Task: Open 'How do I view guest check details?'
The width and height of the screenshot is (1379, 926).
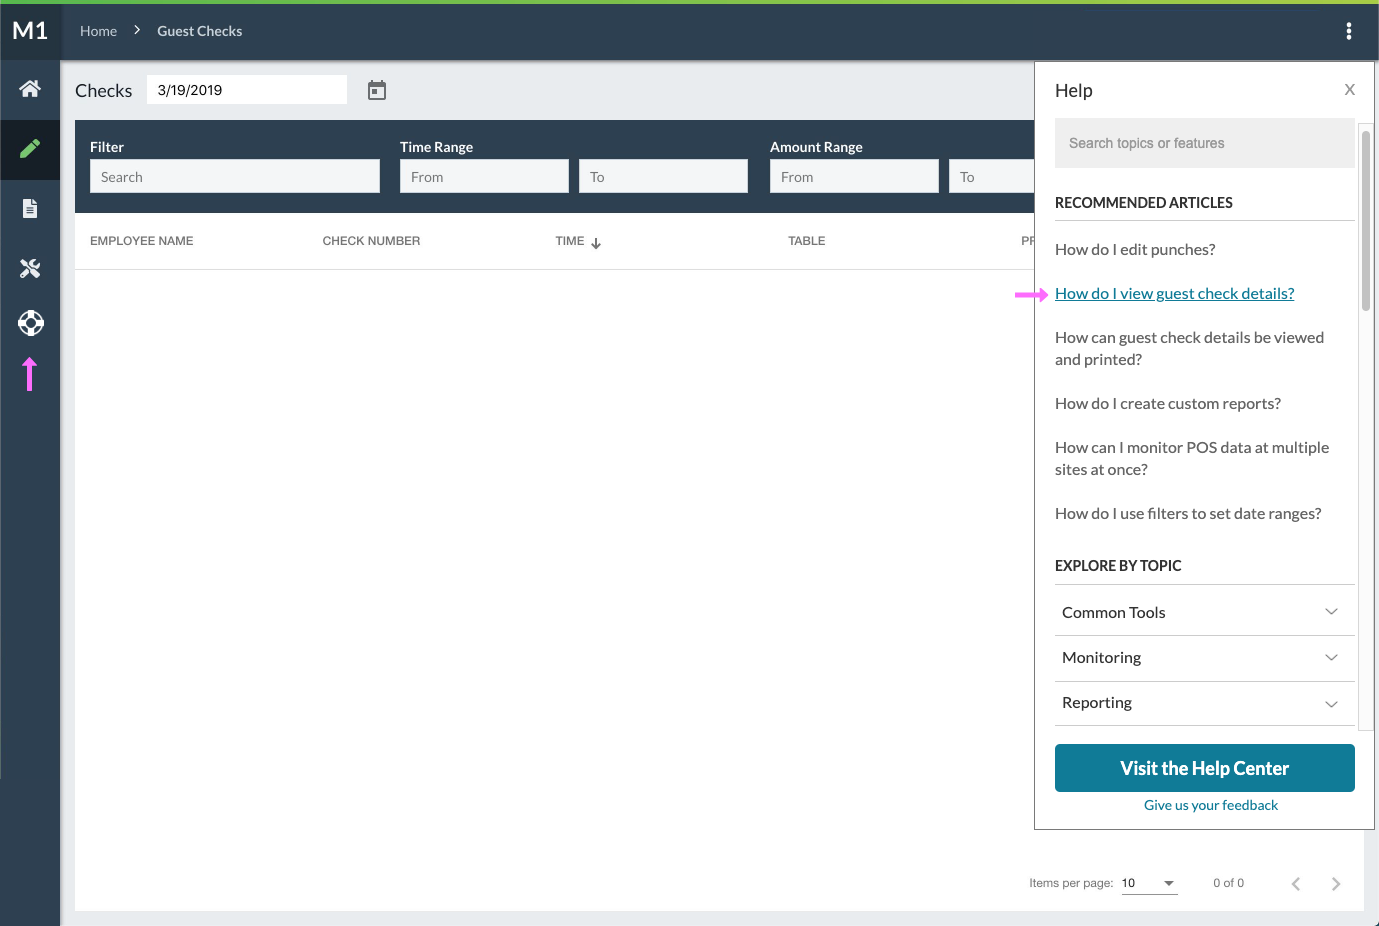Action: (1175, 294)
